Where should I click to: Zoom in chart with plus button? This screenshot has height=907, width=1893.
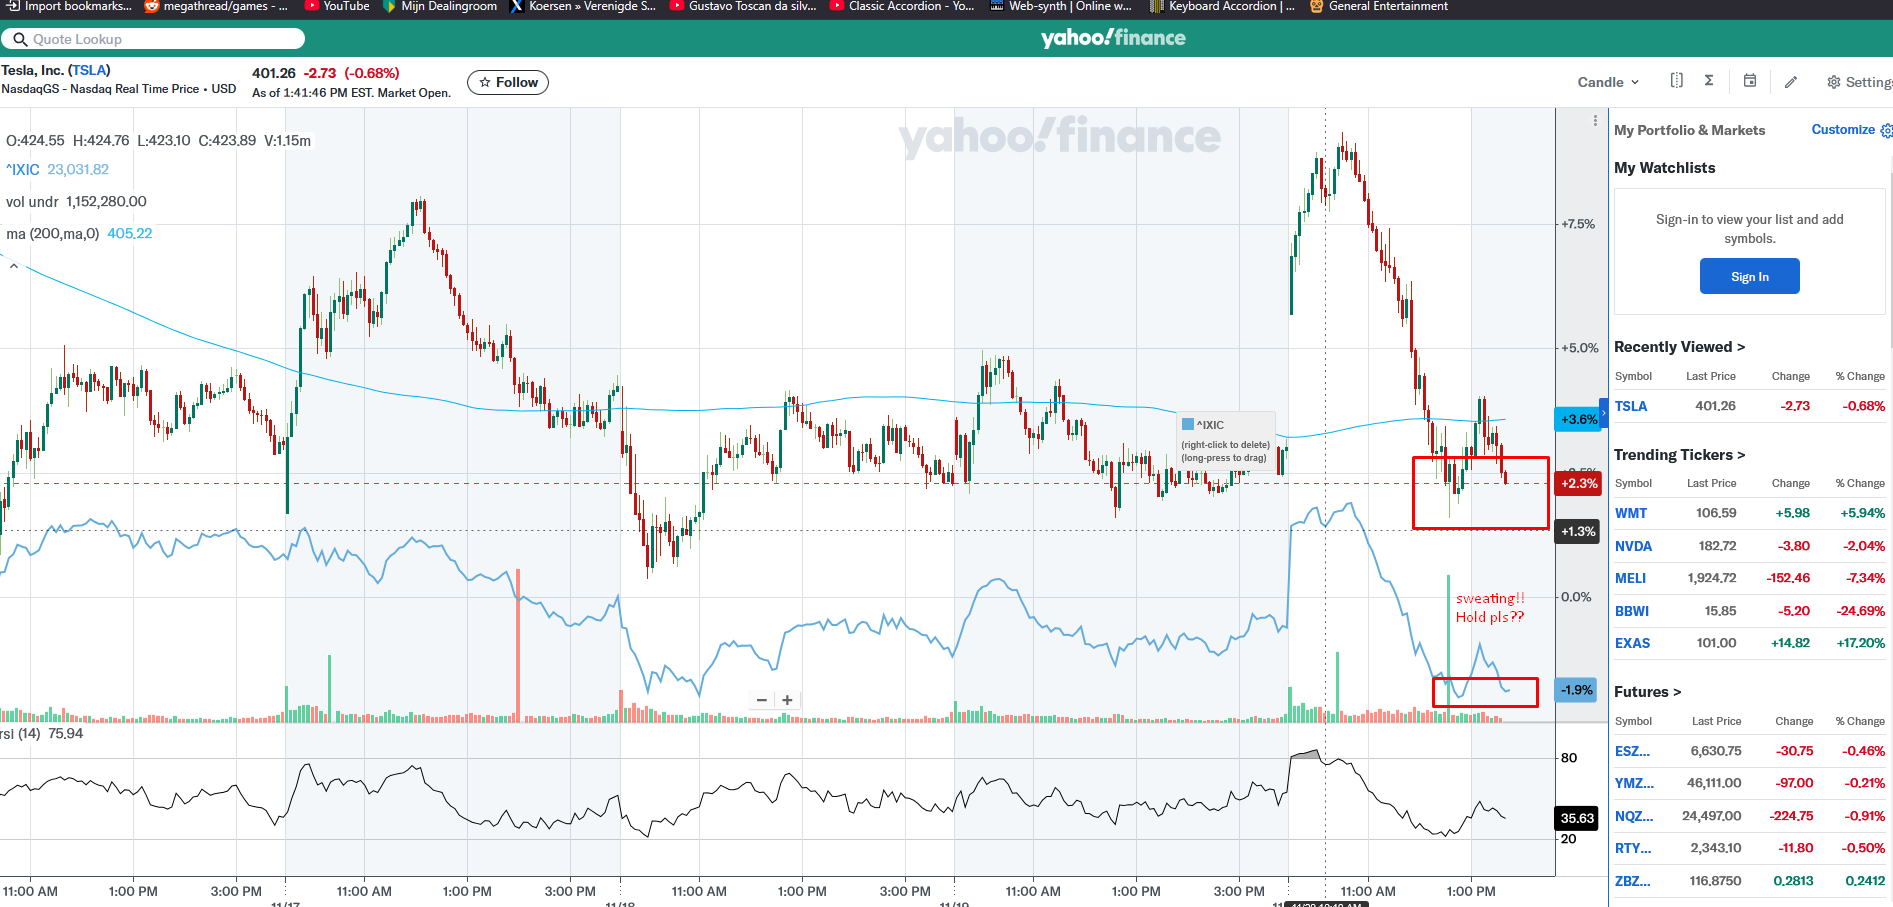[788, 700]
